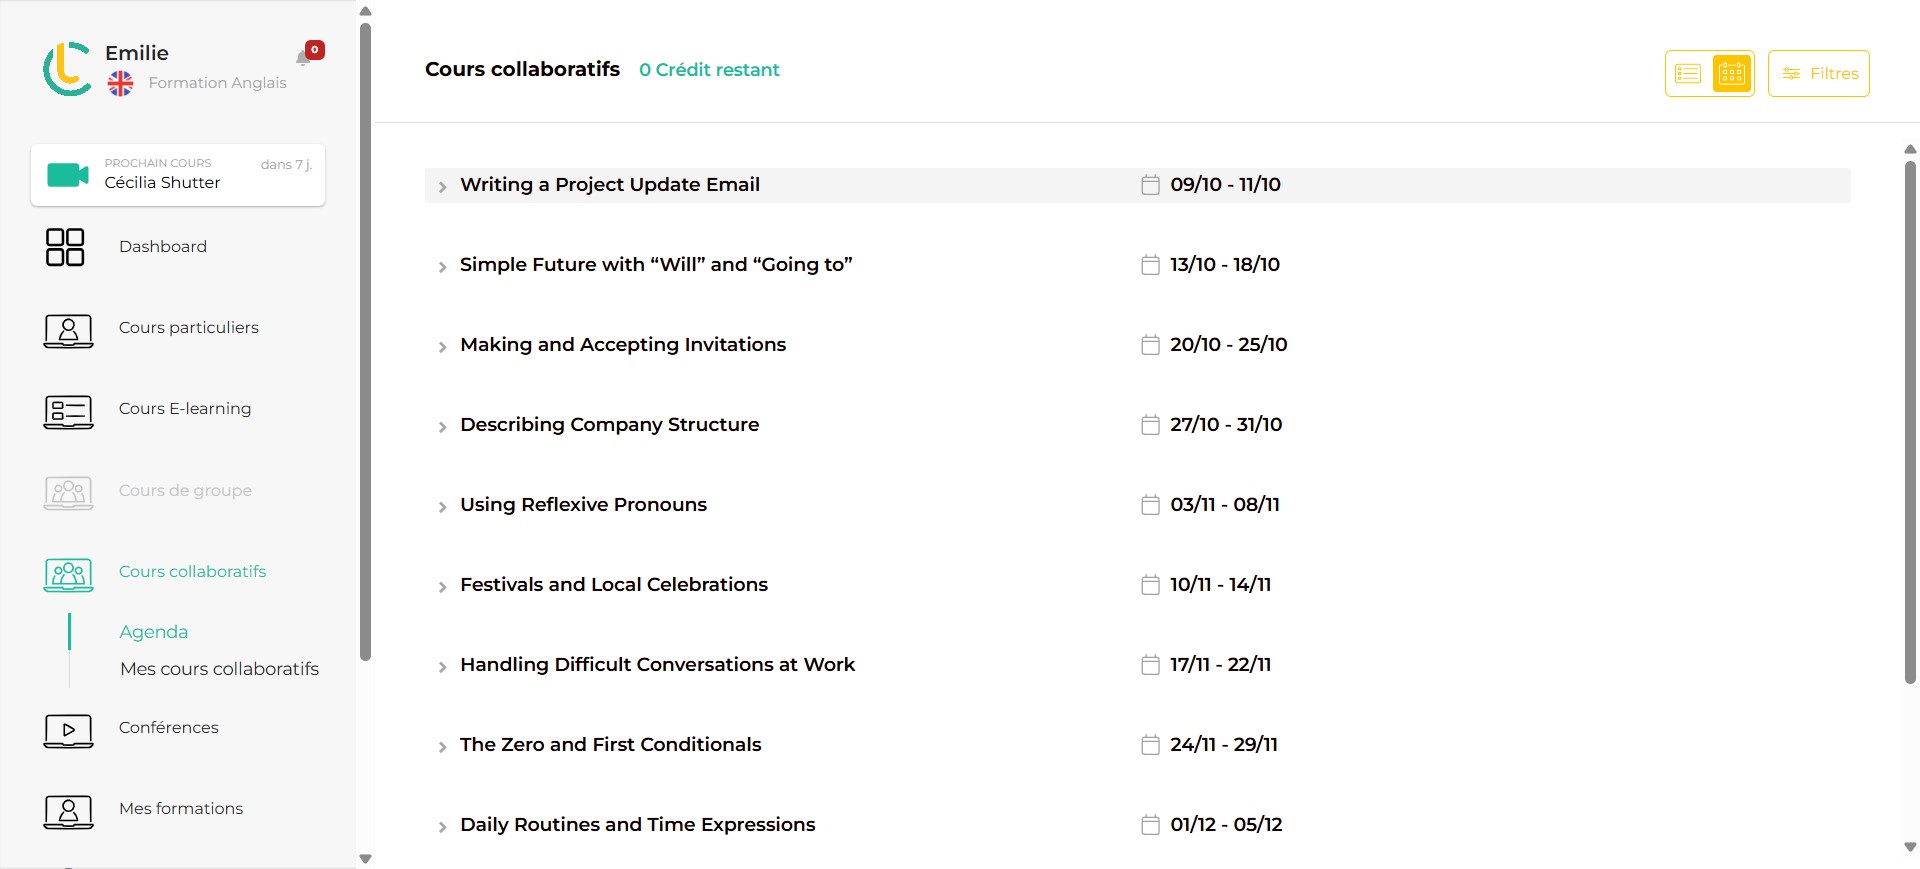Image resolution: width=1920 pixels, height=869 pixels.
Task: Click the Emilie profile logo
Action: pos(67,69)
